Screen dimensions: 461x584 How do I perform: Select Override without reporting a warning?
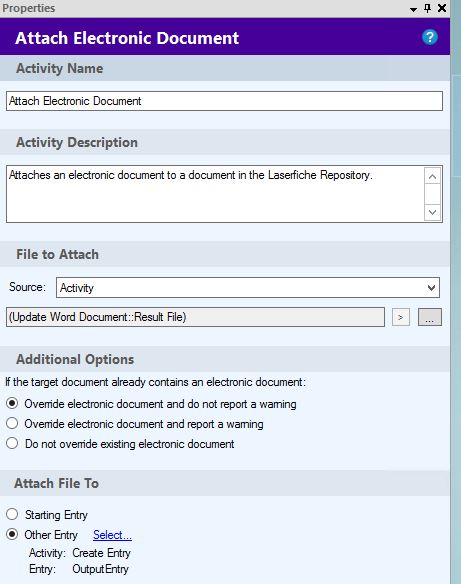12,403
